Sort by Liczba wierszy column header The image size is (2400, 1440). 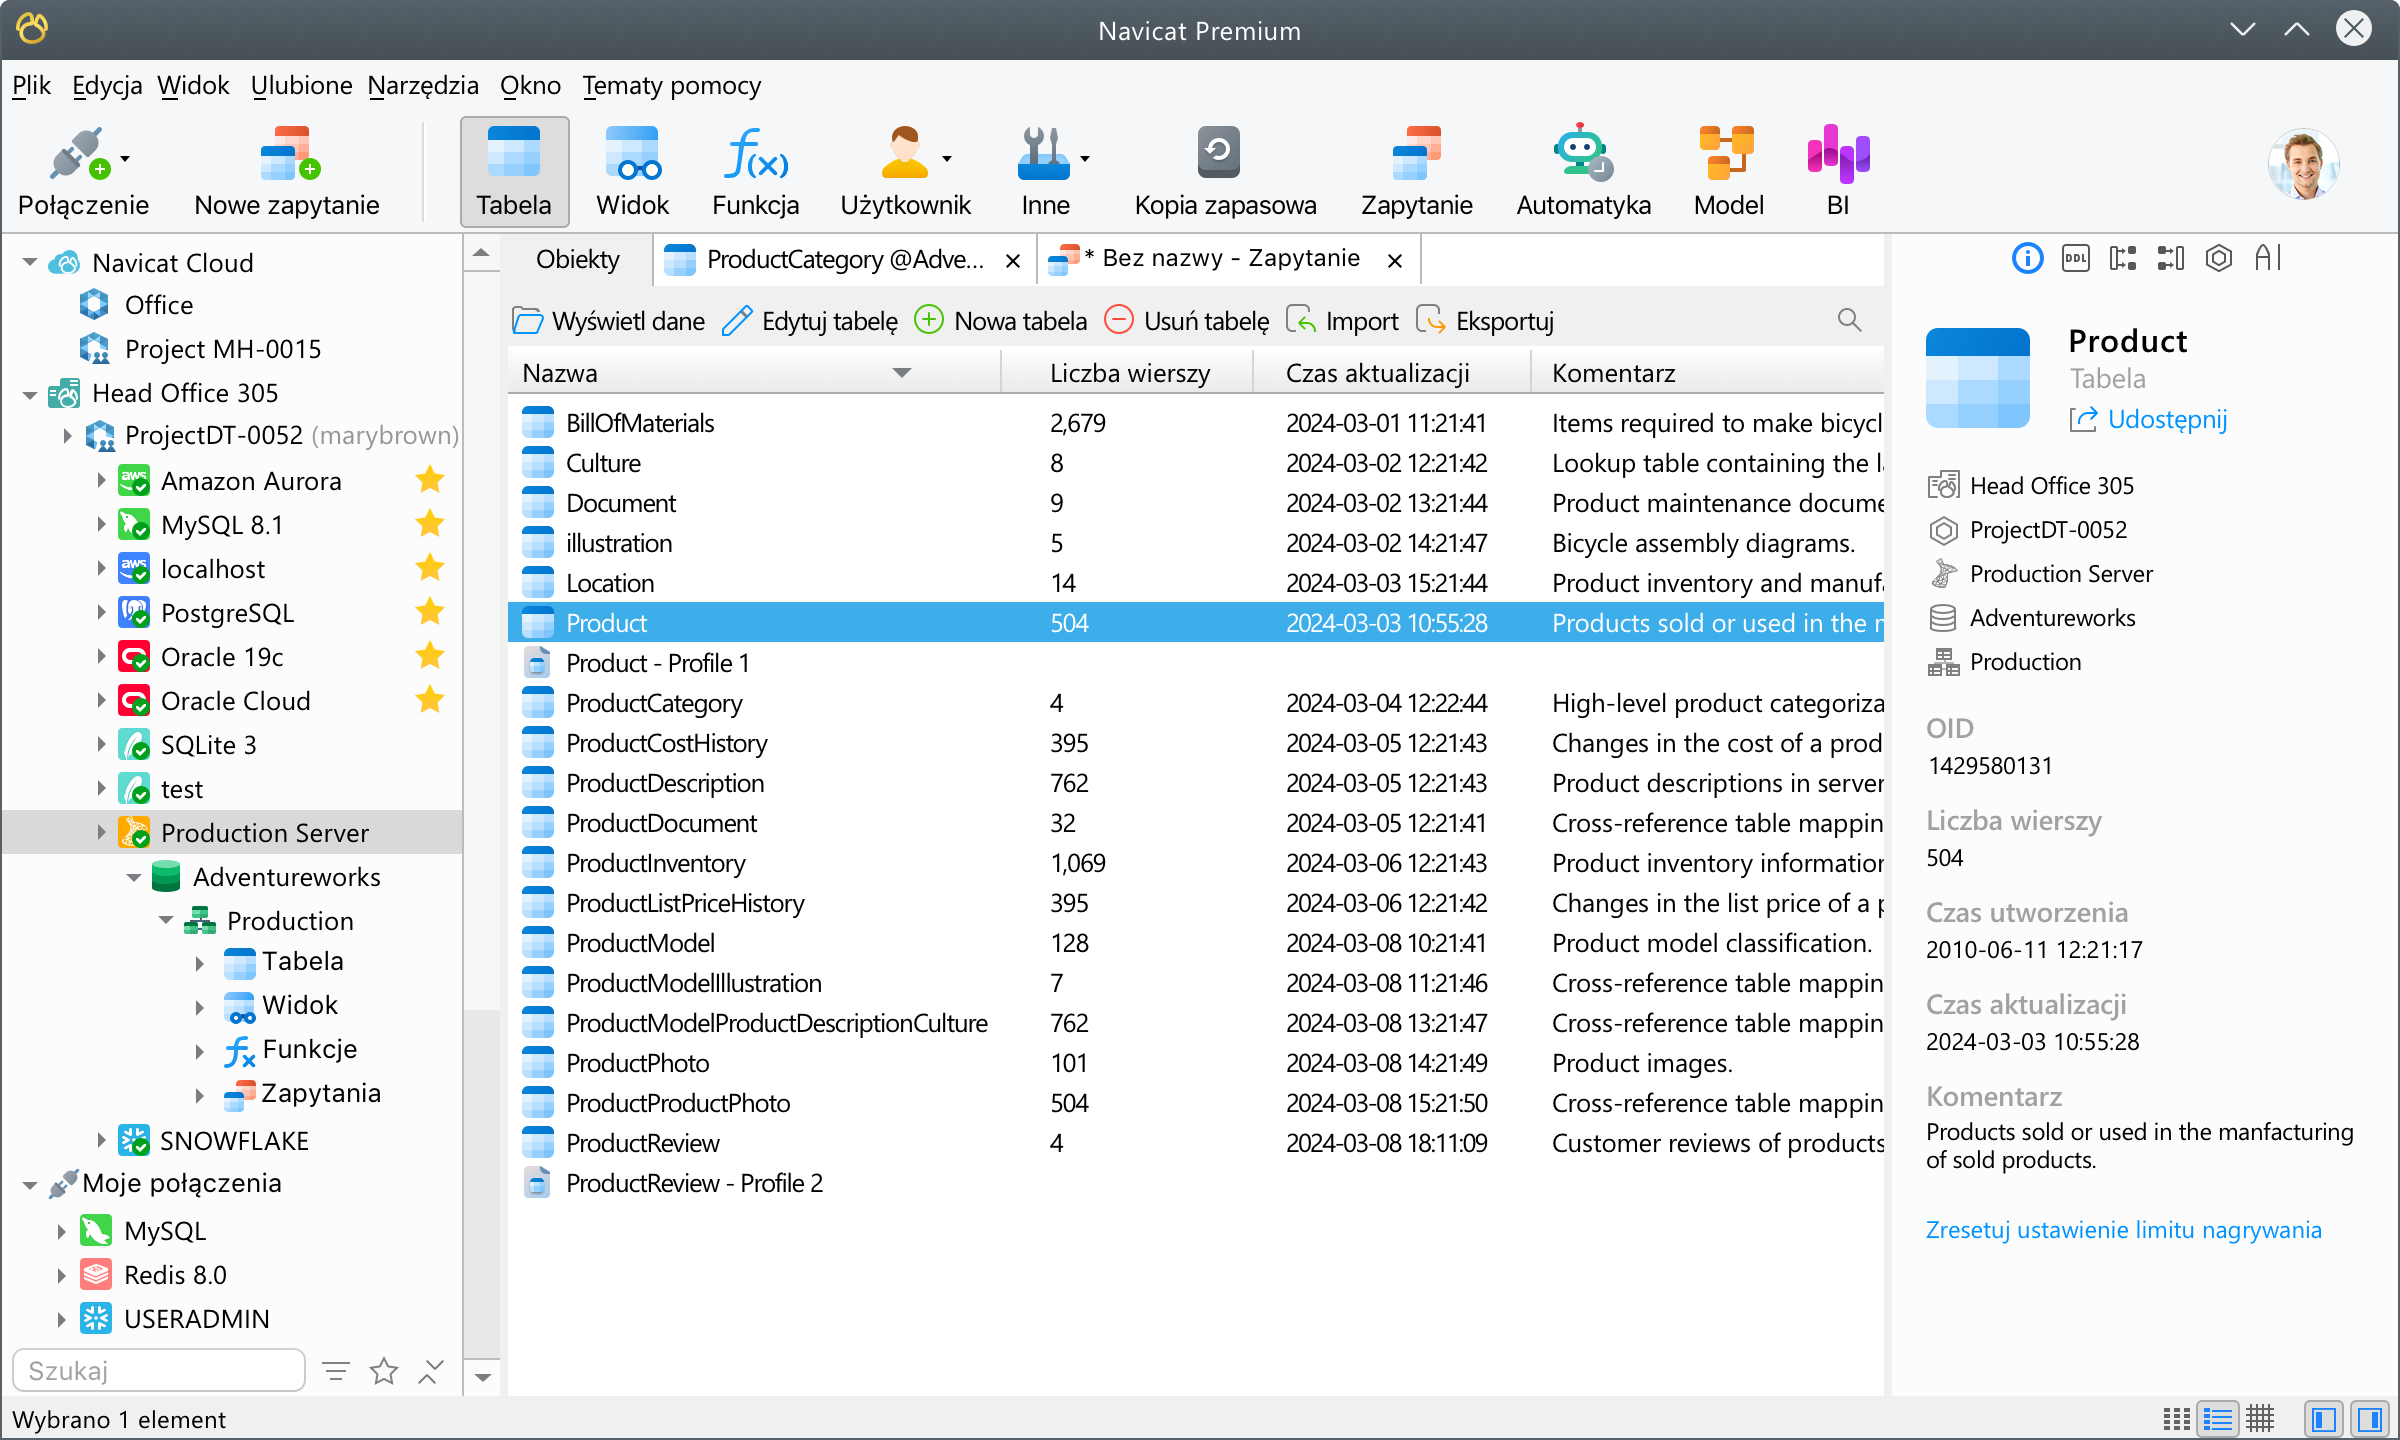(1130, 373)
